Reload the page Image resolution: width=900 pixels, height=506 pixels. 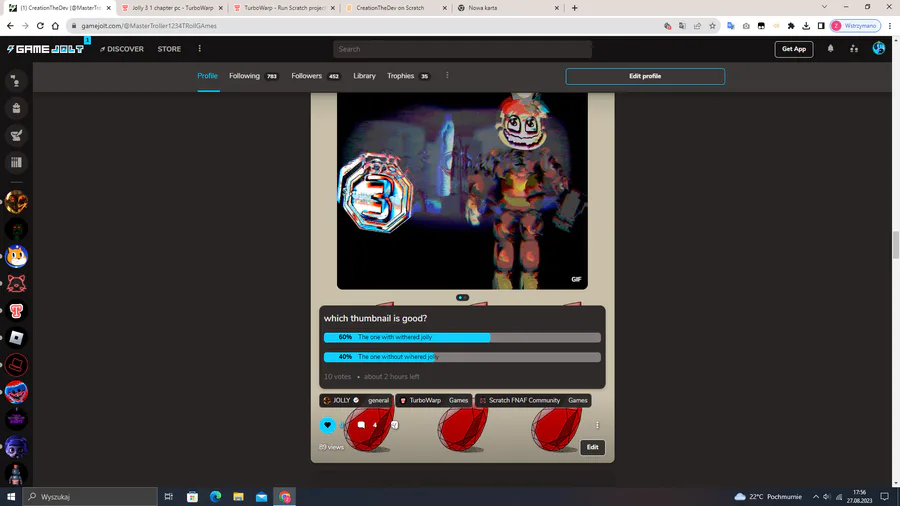click(x=40, y=26)
